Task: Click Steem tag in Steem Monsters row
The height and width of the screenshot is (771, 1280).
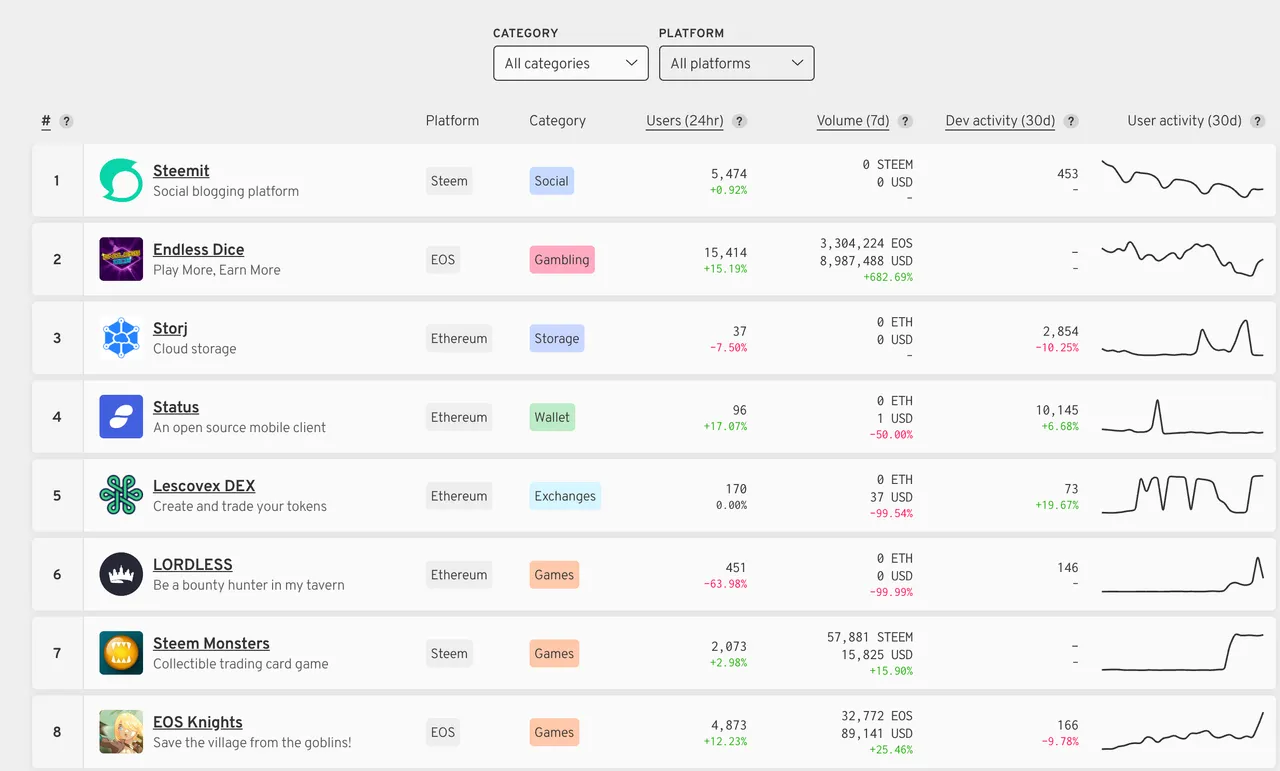Action: click(449, 653)
